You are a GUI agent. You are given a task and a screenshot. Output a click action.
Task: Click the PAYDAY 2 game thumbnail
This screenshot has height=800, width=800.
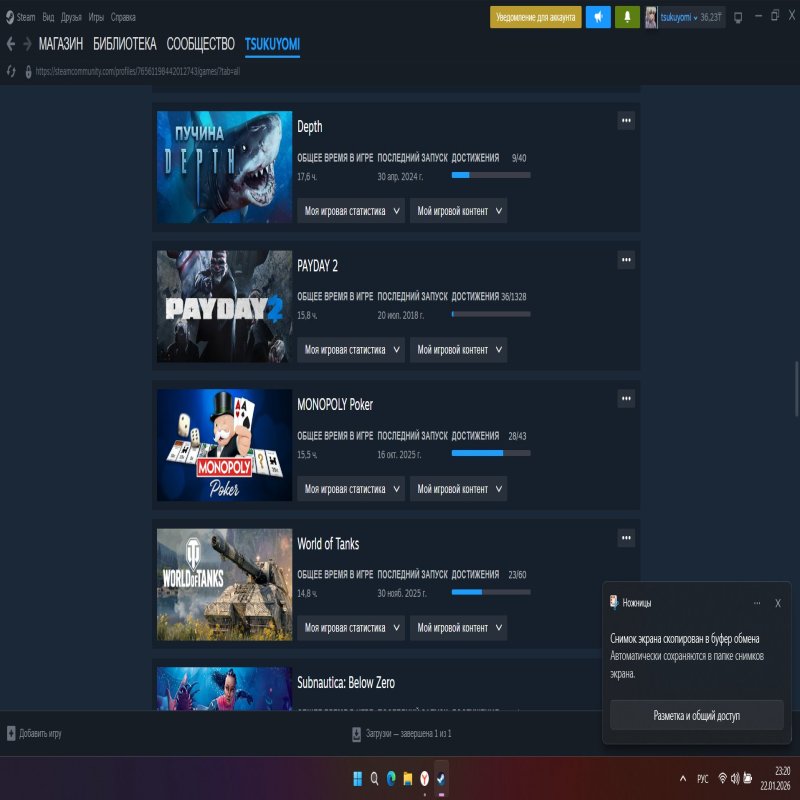(224, 306)
